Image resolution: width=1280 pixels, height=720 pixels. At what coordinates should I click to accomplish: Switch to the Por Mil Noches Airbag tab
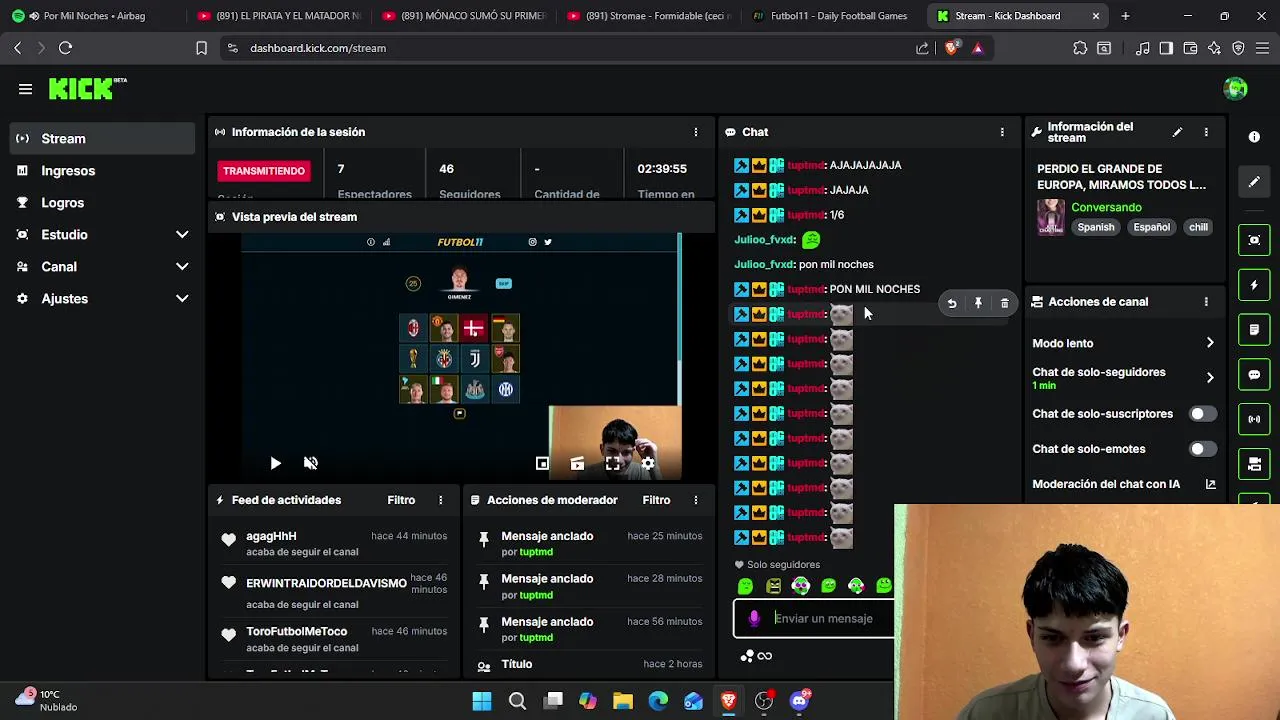click(x=90, y=16)
